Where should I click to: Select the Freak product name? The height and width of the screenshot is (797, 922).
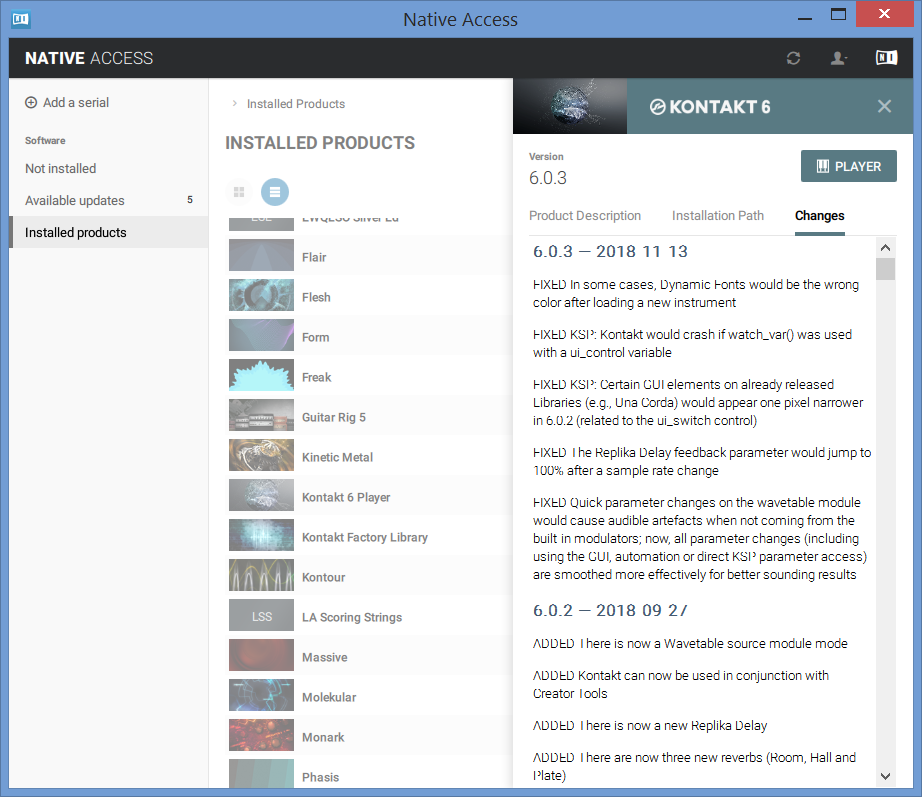tap(316, 378)
